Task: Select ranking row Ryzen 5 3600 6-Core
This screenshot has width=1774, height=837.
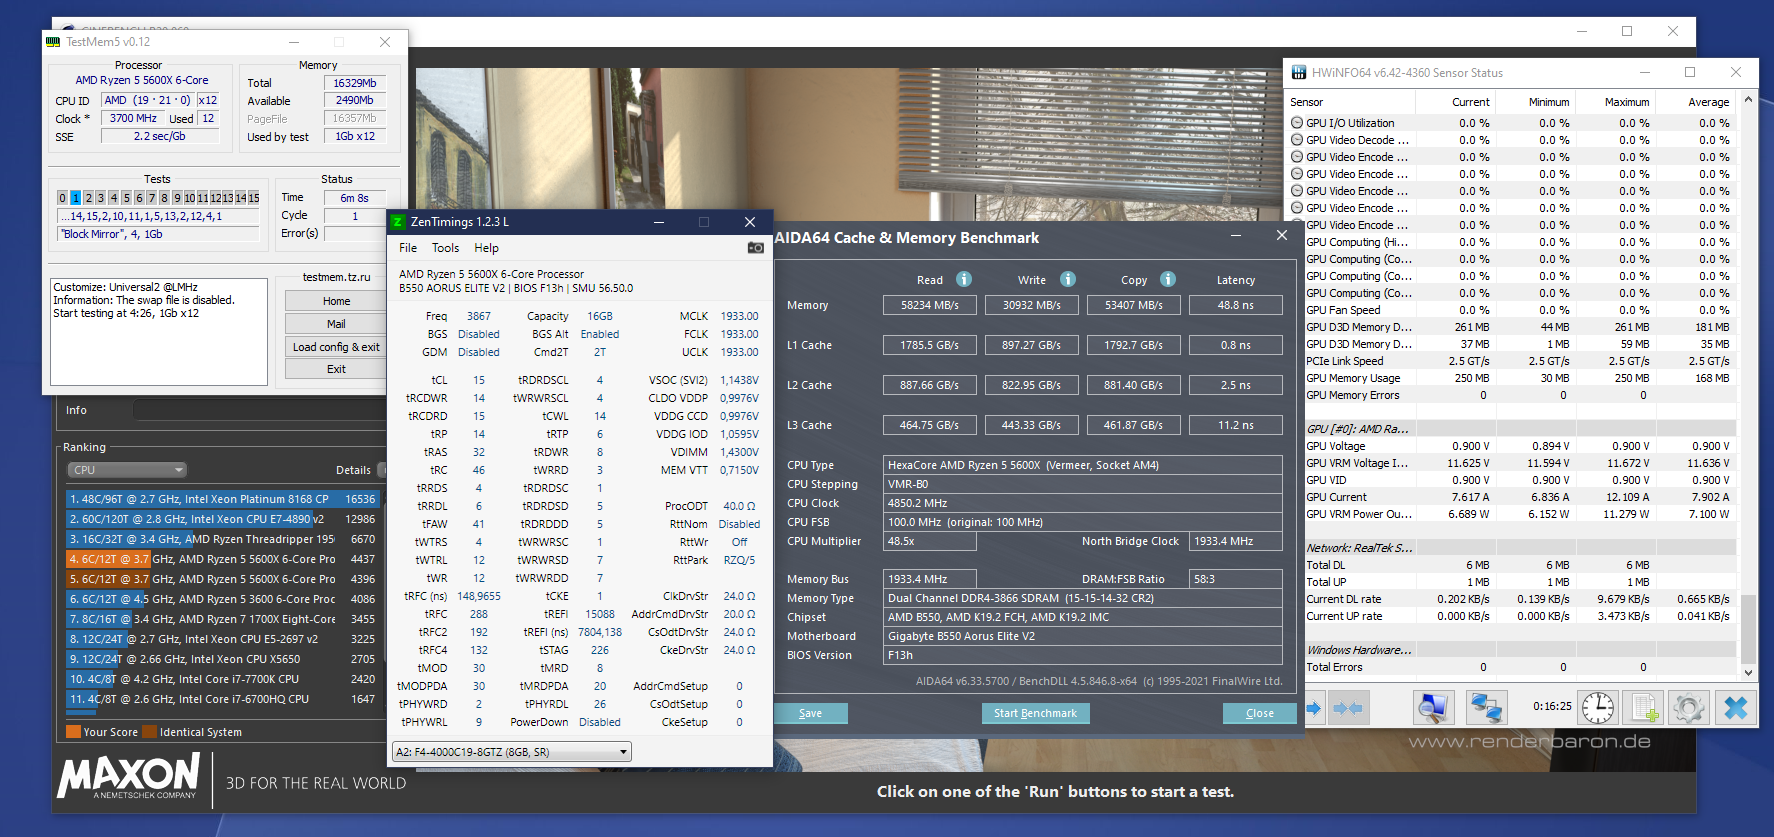Action: coord(222,599)
